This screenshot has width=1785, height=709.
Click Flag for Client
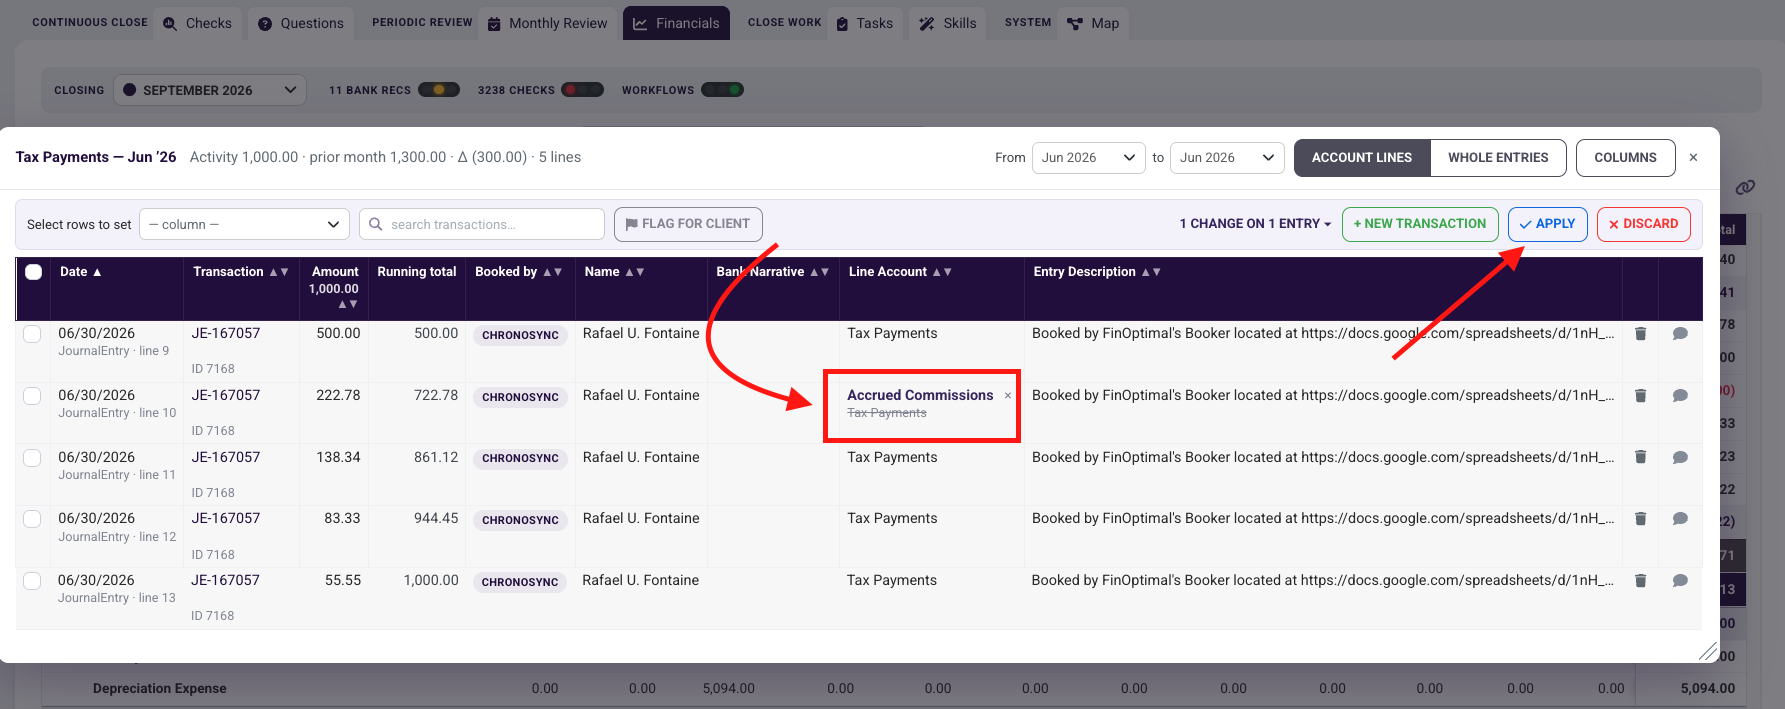(688, 224)
